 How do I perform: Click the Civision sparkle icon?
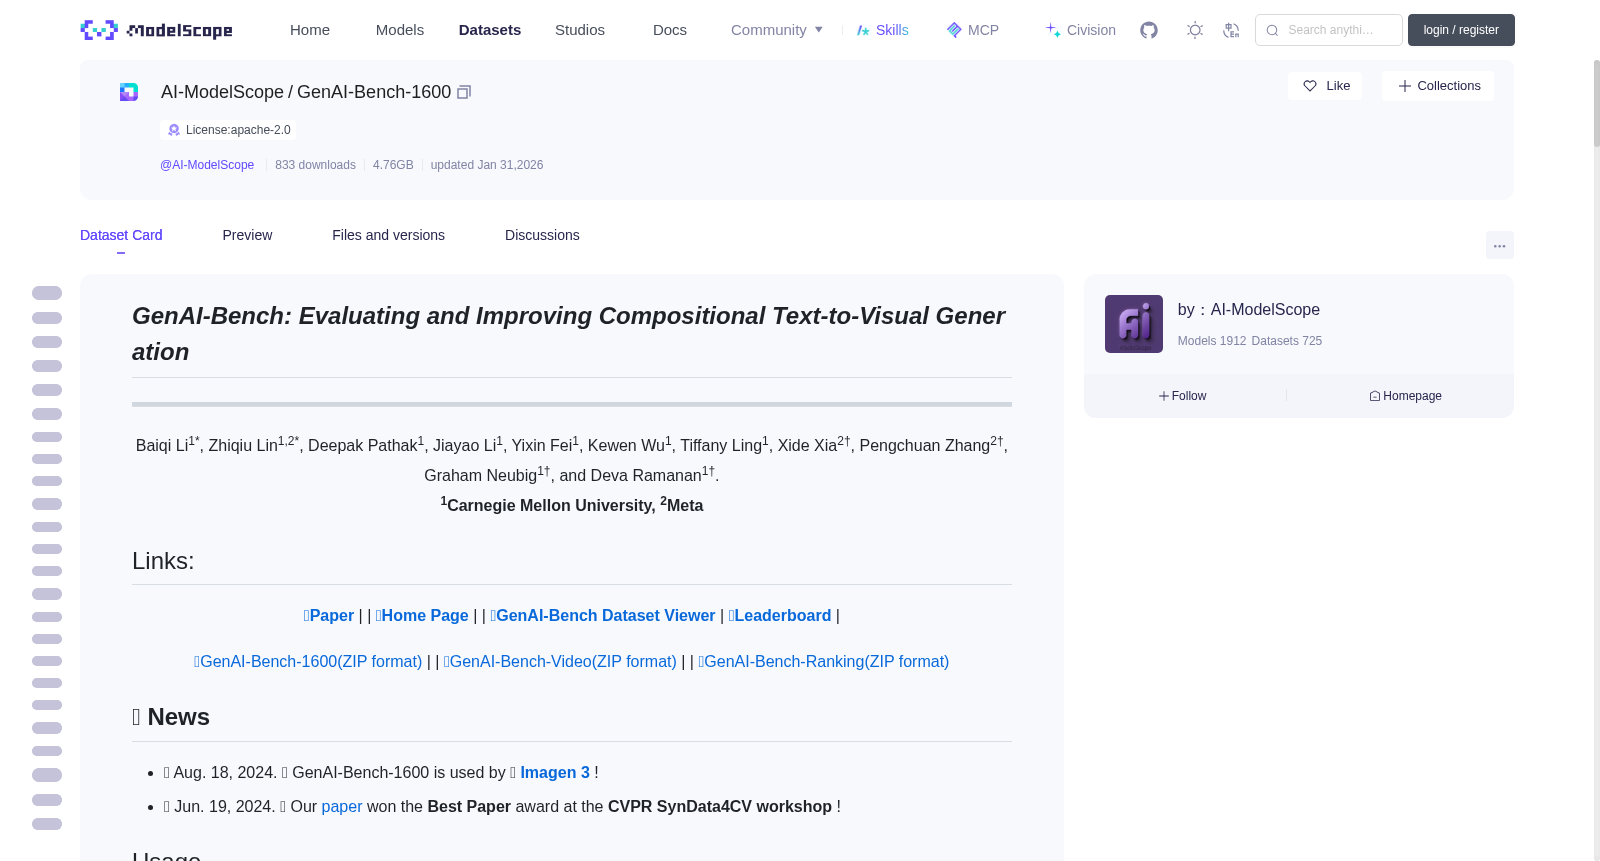1053,30
